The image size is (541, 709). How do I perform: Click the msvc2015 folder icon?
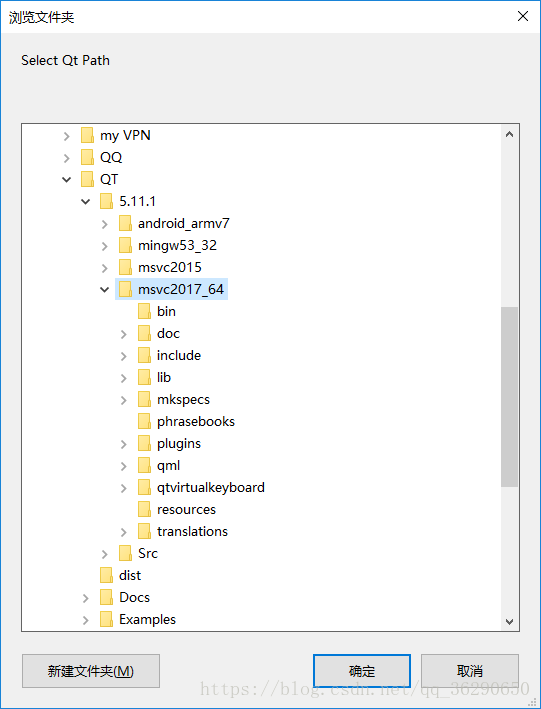click(125, 267)
